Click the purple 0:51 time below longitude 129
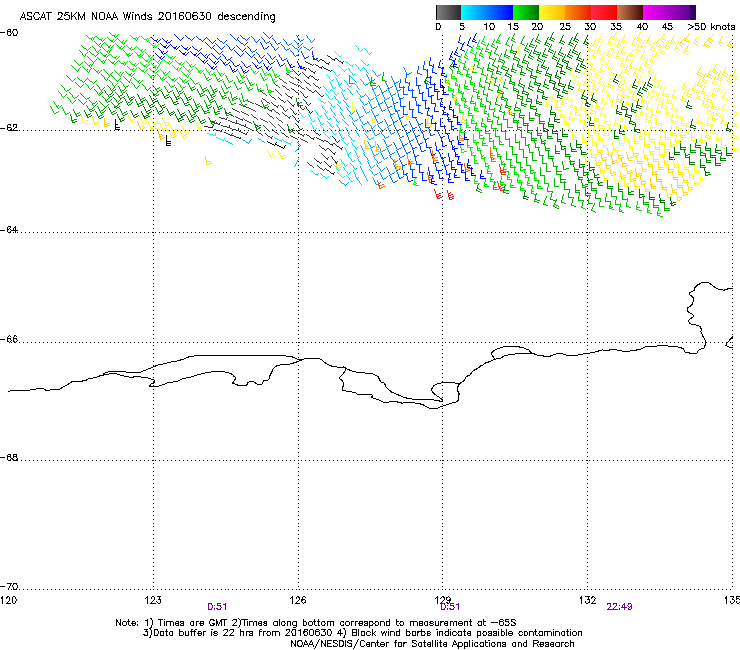The width and height of the screenshot is (740, 650). click(450, 607)
